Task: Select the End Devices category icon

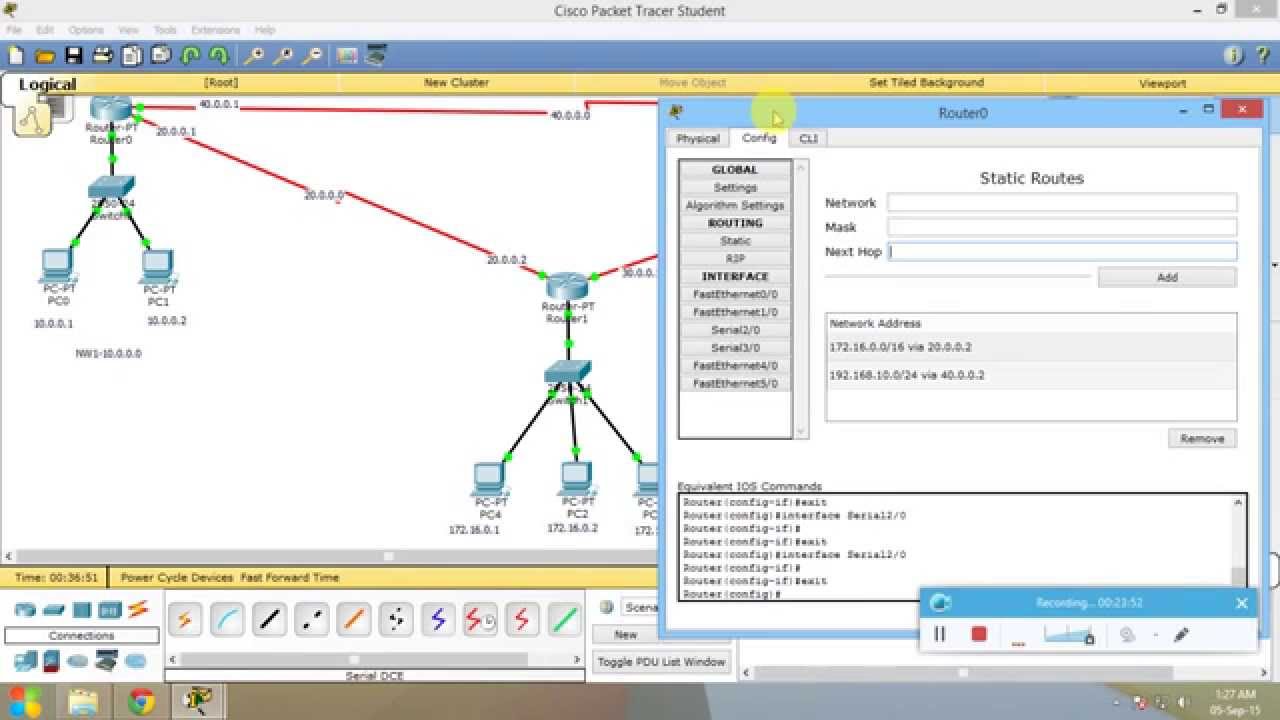Action: tap(25, 661)
